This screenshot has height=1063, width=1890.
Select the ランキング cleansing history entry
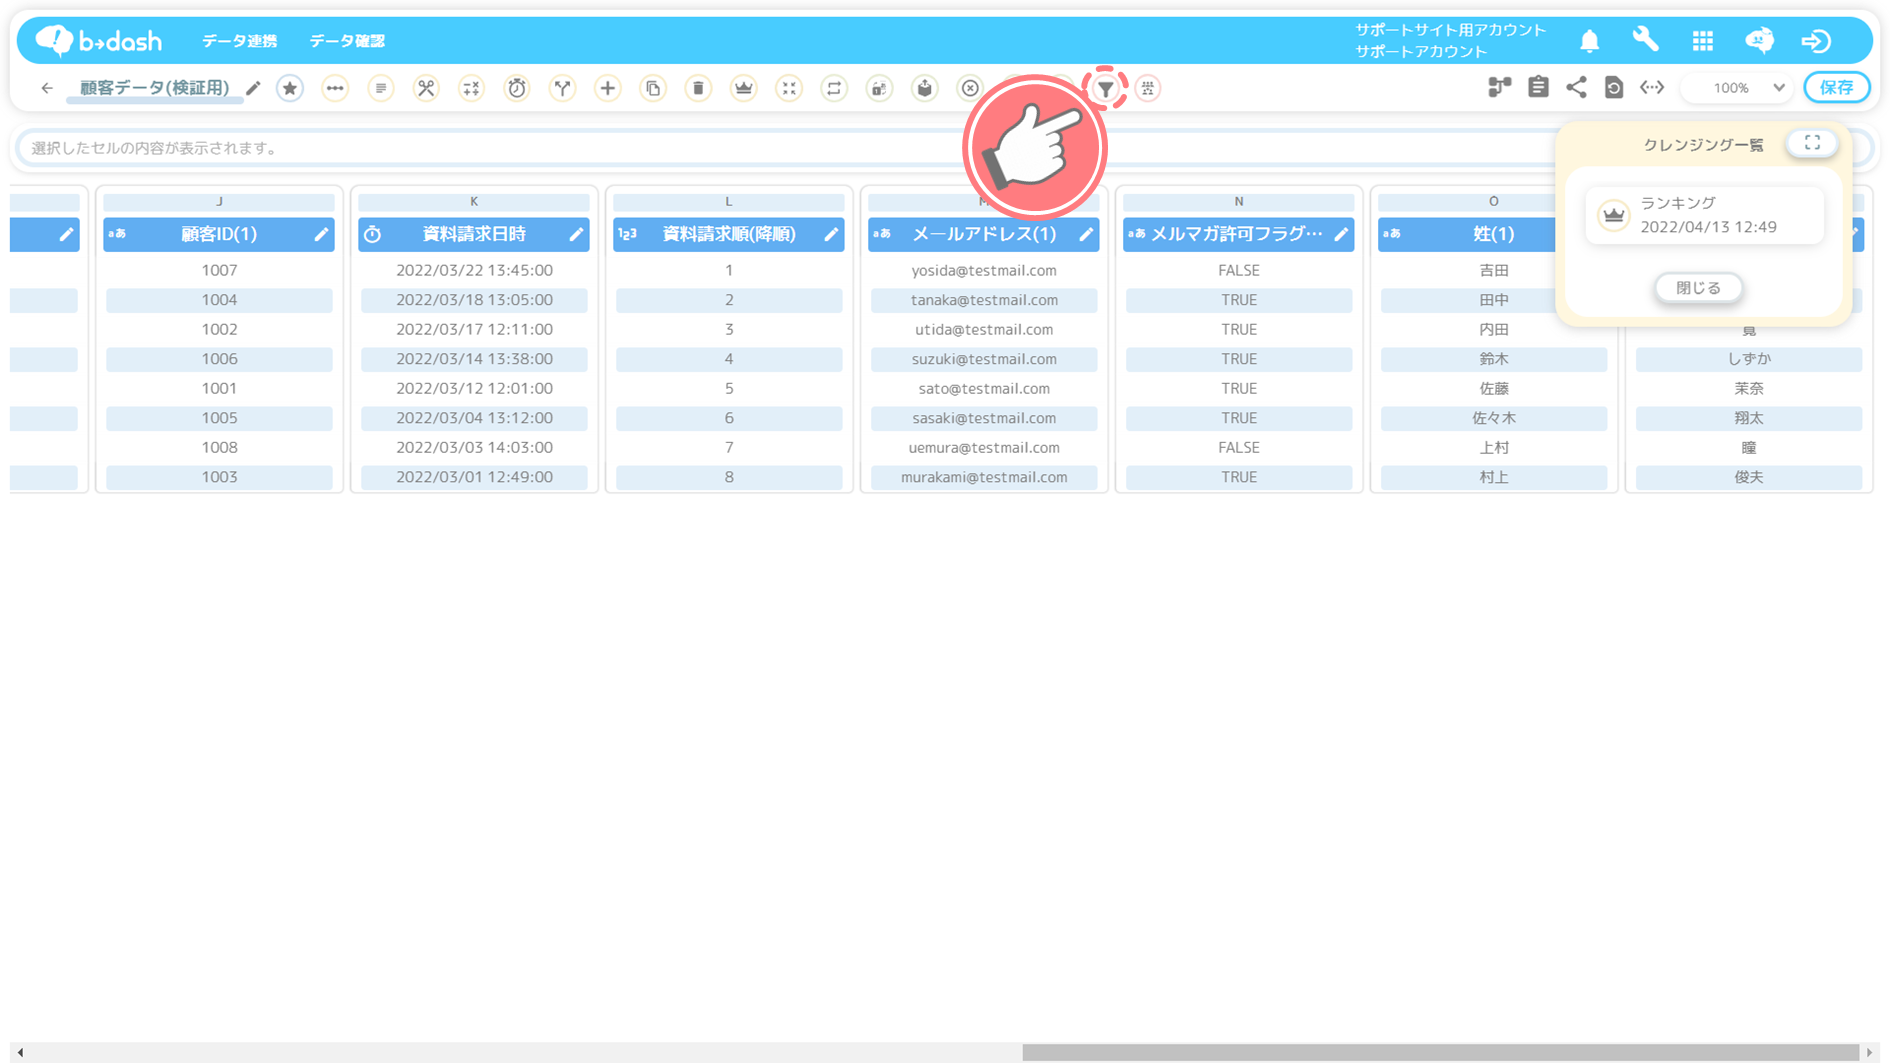coord(1704,215)
